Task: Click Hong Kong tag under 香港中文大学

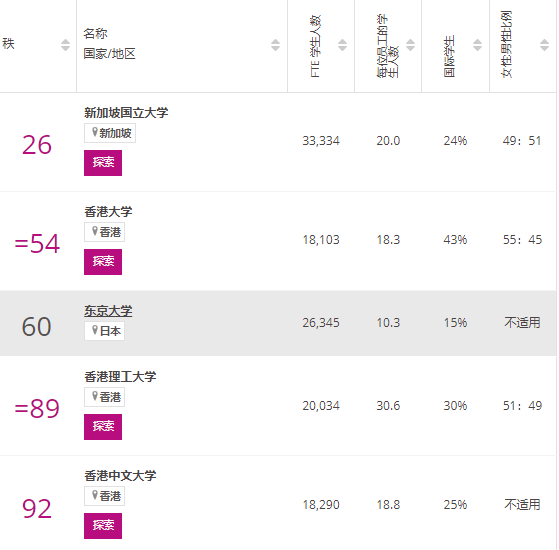Action: [104, 496]
